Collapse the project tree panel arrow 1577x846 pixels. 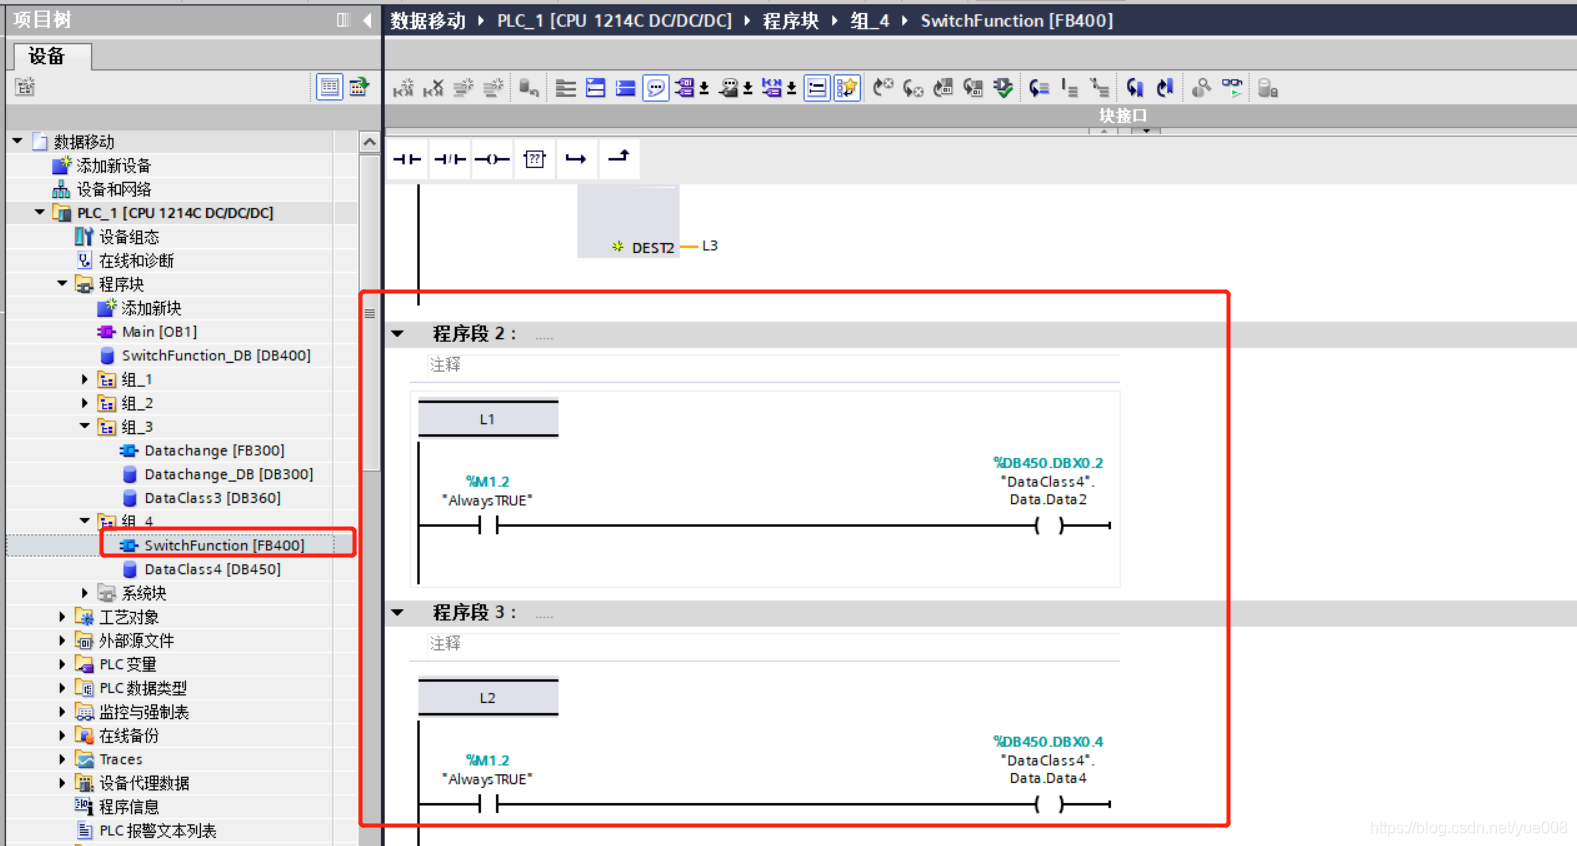(368, 20)
